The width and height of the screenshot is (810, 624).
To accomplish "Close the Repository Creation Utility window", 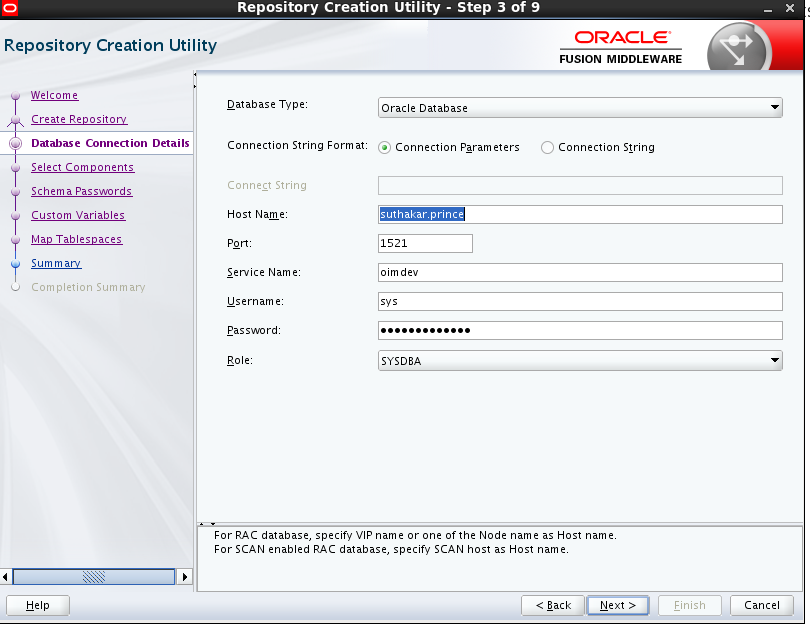I will (790, 8).
